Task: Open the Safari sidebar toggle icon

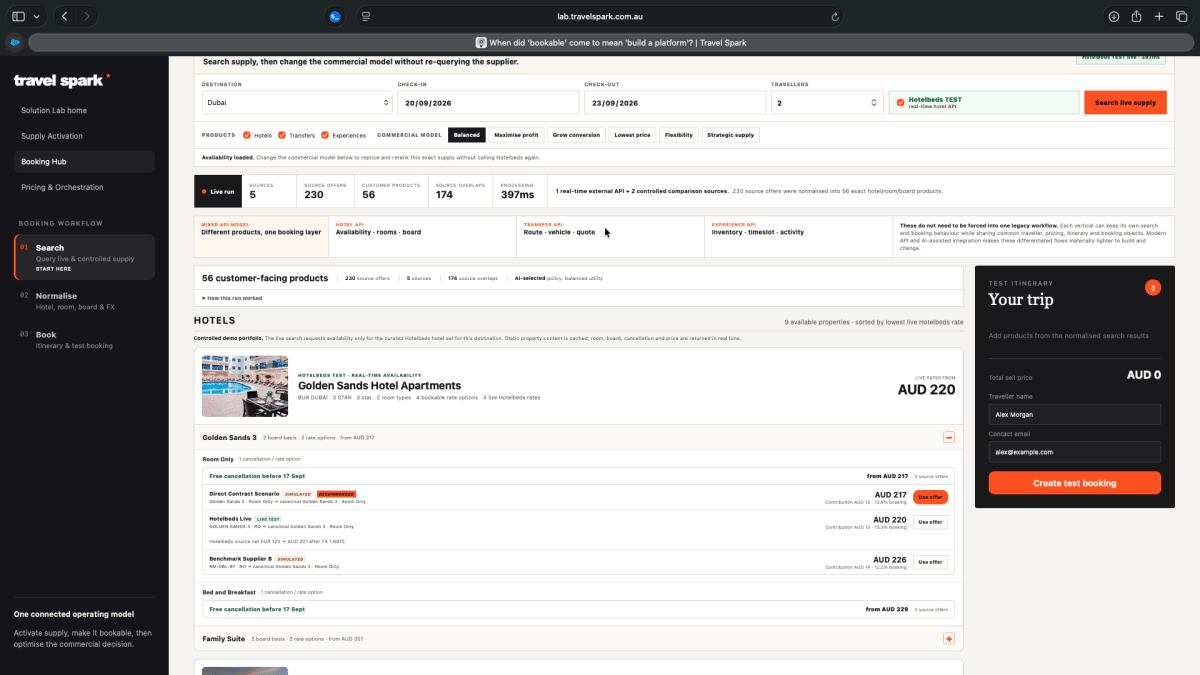Action: 19,16
